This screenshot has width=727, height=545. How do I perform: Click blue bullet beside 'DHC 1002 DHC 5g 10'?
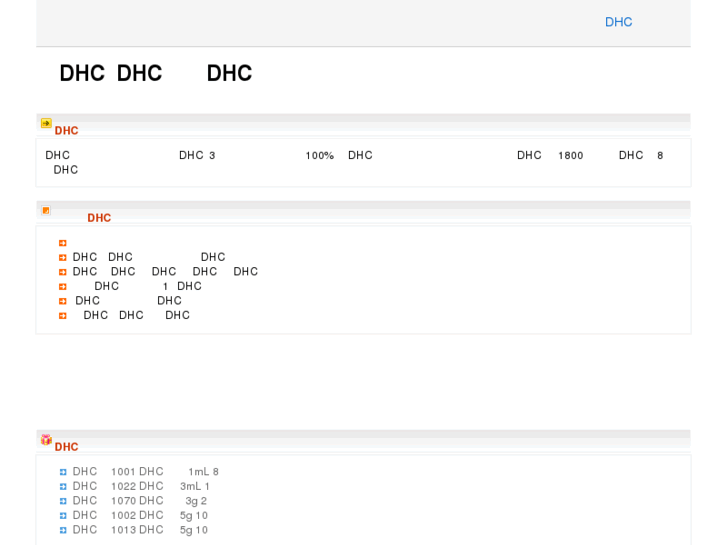(63, 516)
